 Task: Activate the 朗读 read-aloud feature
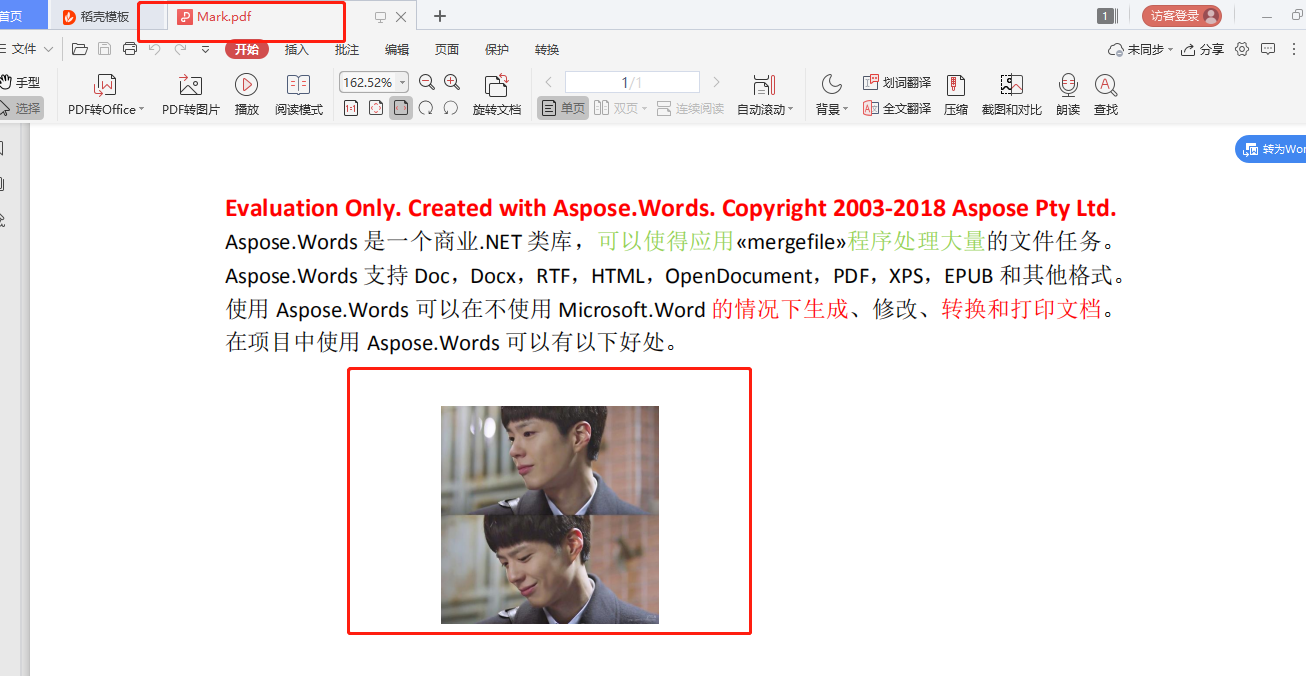(1067, 95)
